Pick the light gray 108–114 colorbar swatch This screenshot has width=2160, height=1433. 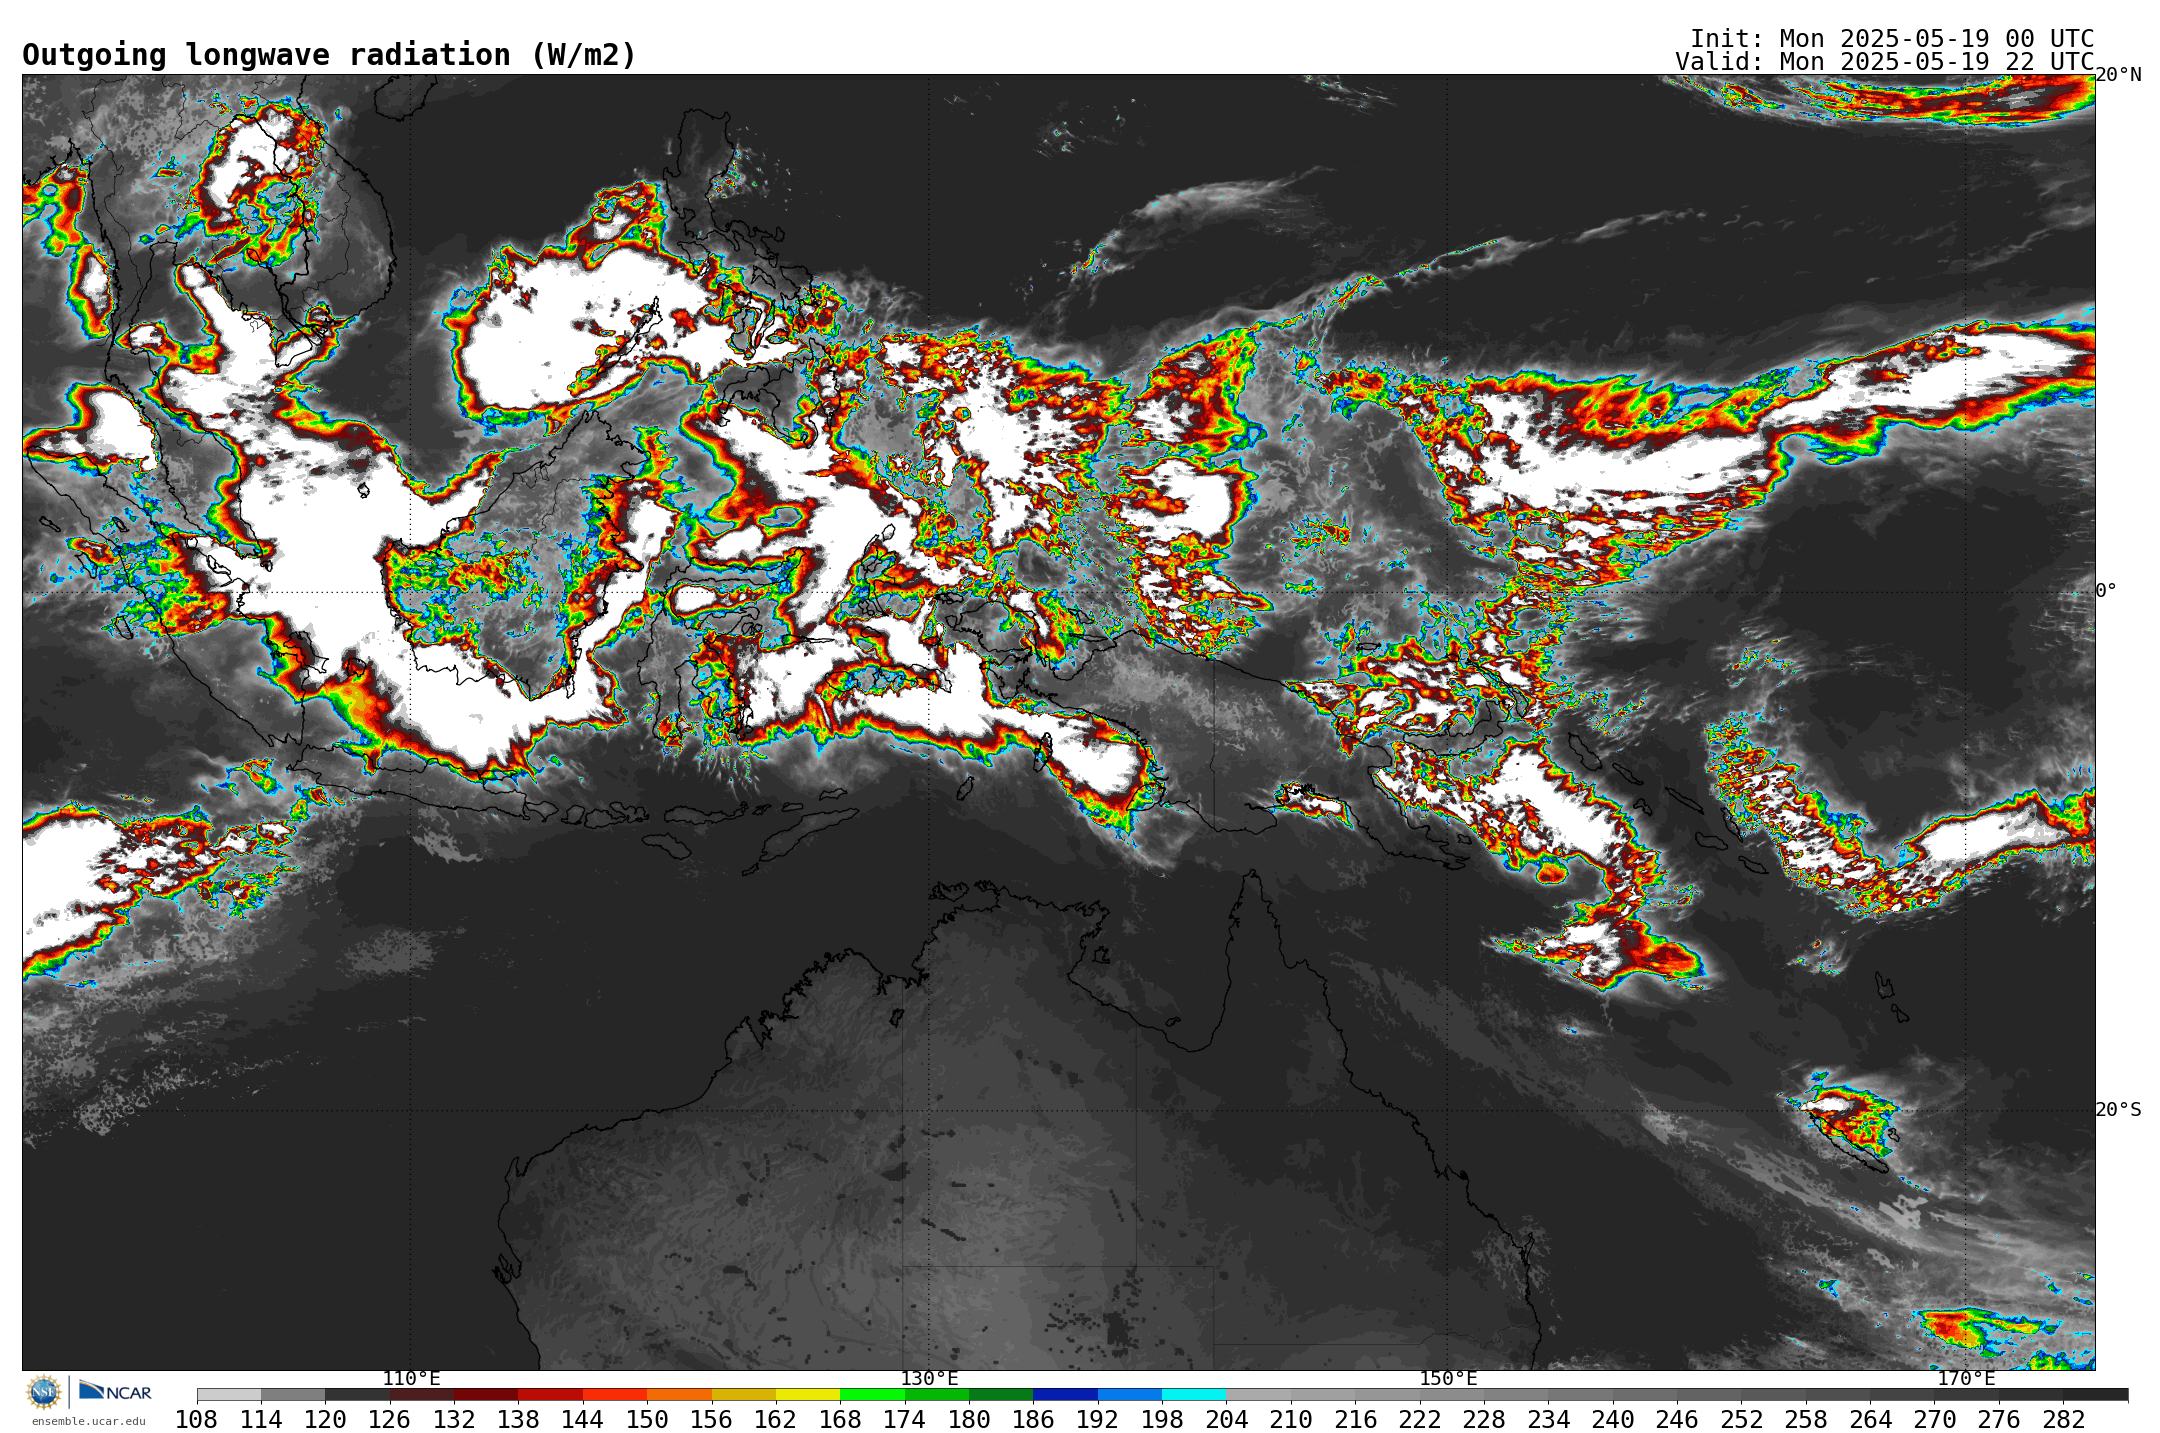tap(229, 1394)
